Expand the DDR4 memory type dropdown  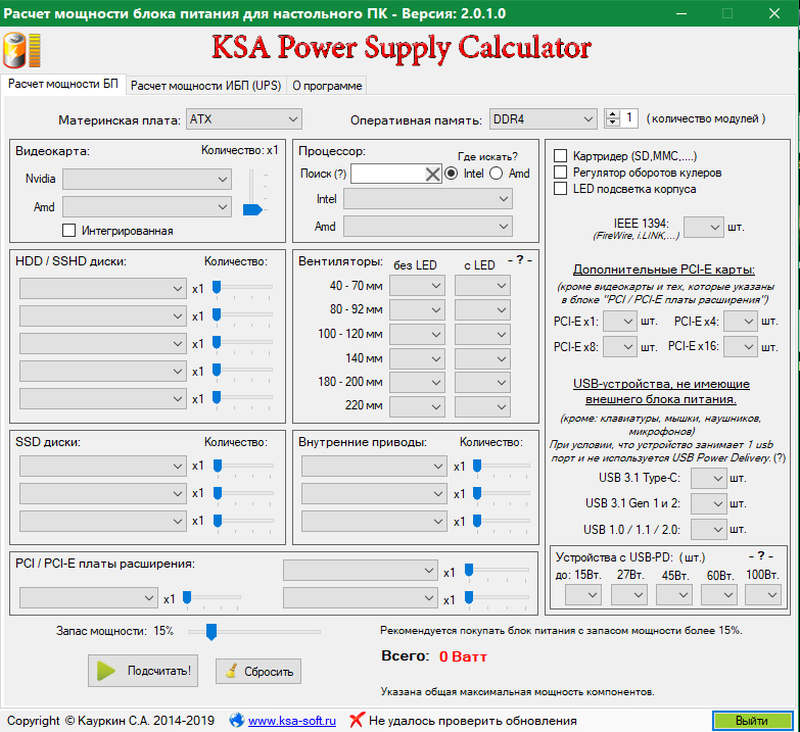pos(543,119)
